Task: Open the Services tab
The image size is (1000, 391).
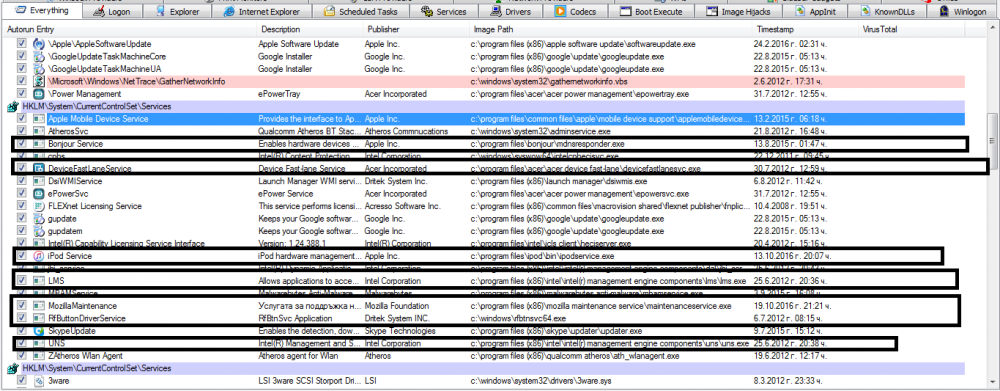Action: [x=444, y=11]
